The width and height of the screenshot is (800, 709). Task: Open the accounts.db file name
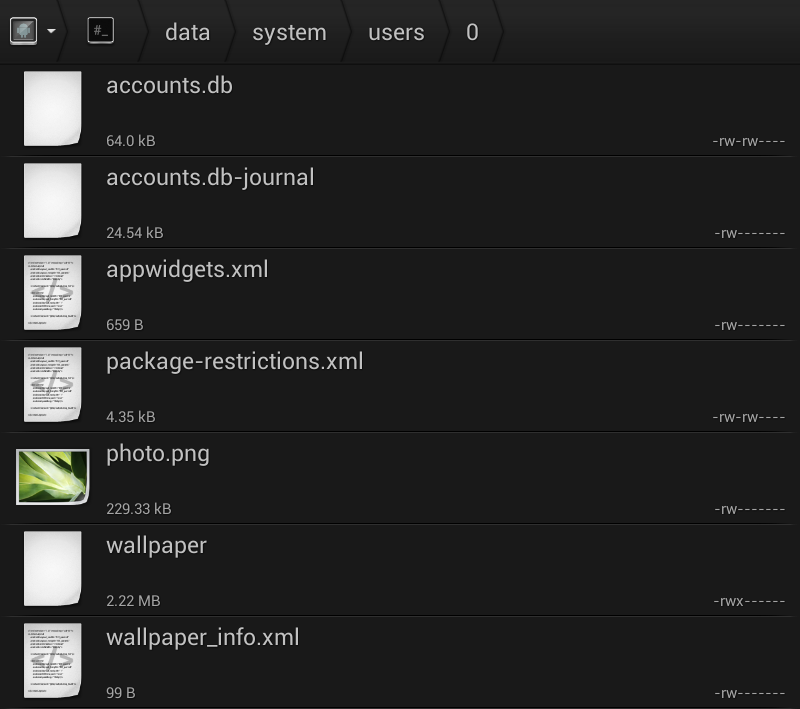169,86
